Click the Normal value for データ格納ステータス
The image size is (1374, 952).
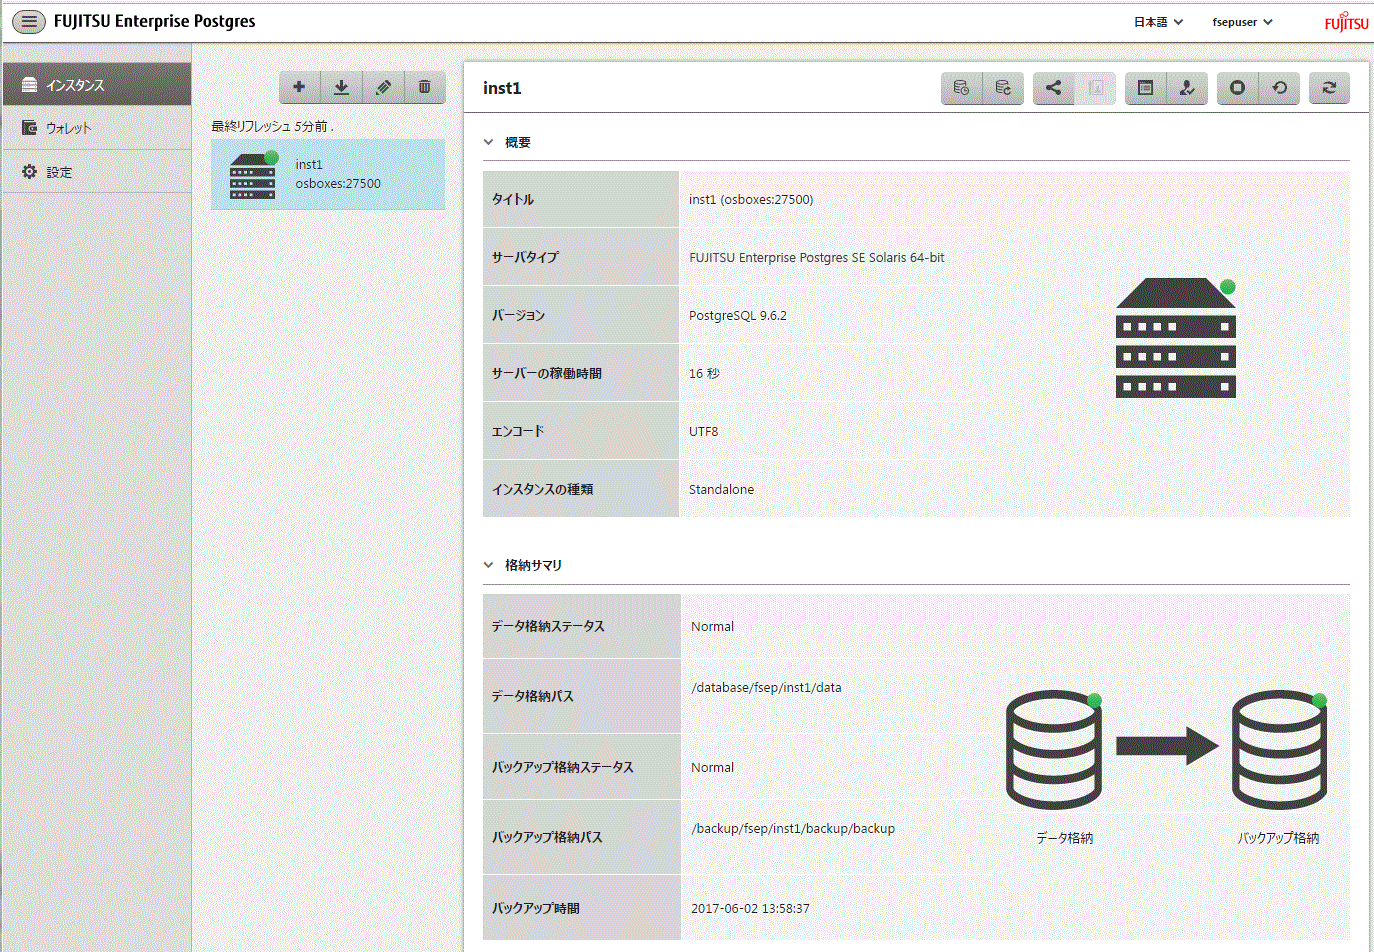[x=713, y=626]
